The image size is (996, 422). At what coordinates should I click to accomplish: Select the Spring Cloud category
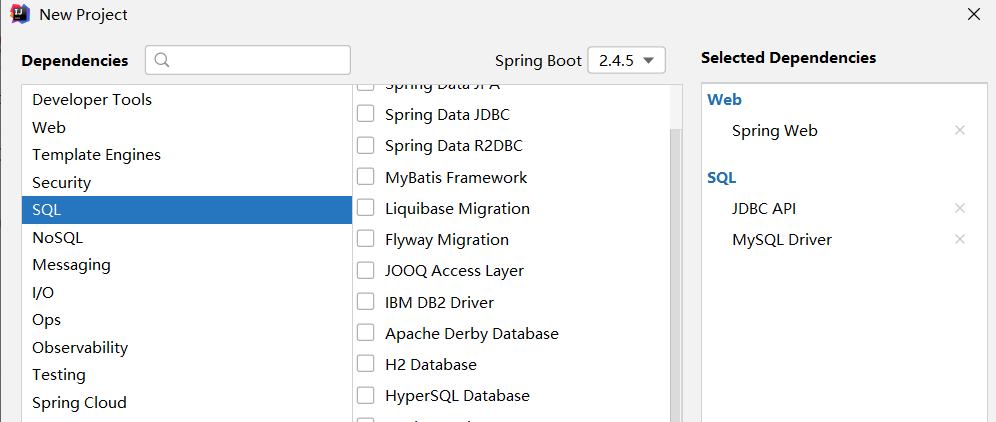pyautogui.click(x=79, y=403)
